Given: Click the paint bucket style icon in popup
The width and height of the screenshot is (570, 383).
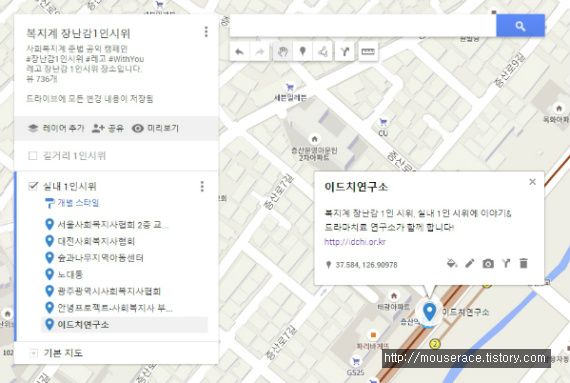Looking at the screenshot, I should [451, 263].
